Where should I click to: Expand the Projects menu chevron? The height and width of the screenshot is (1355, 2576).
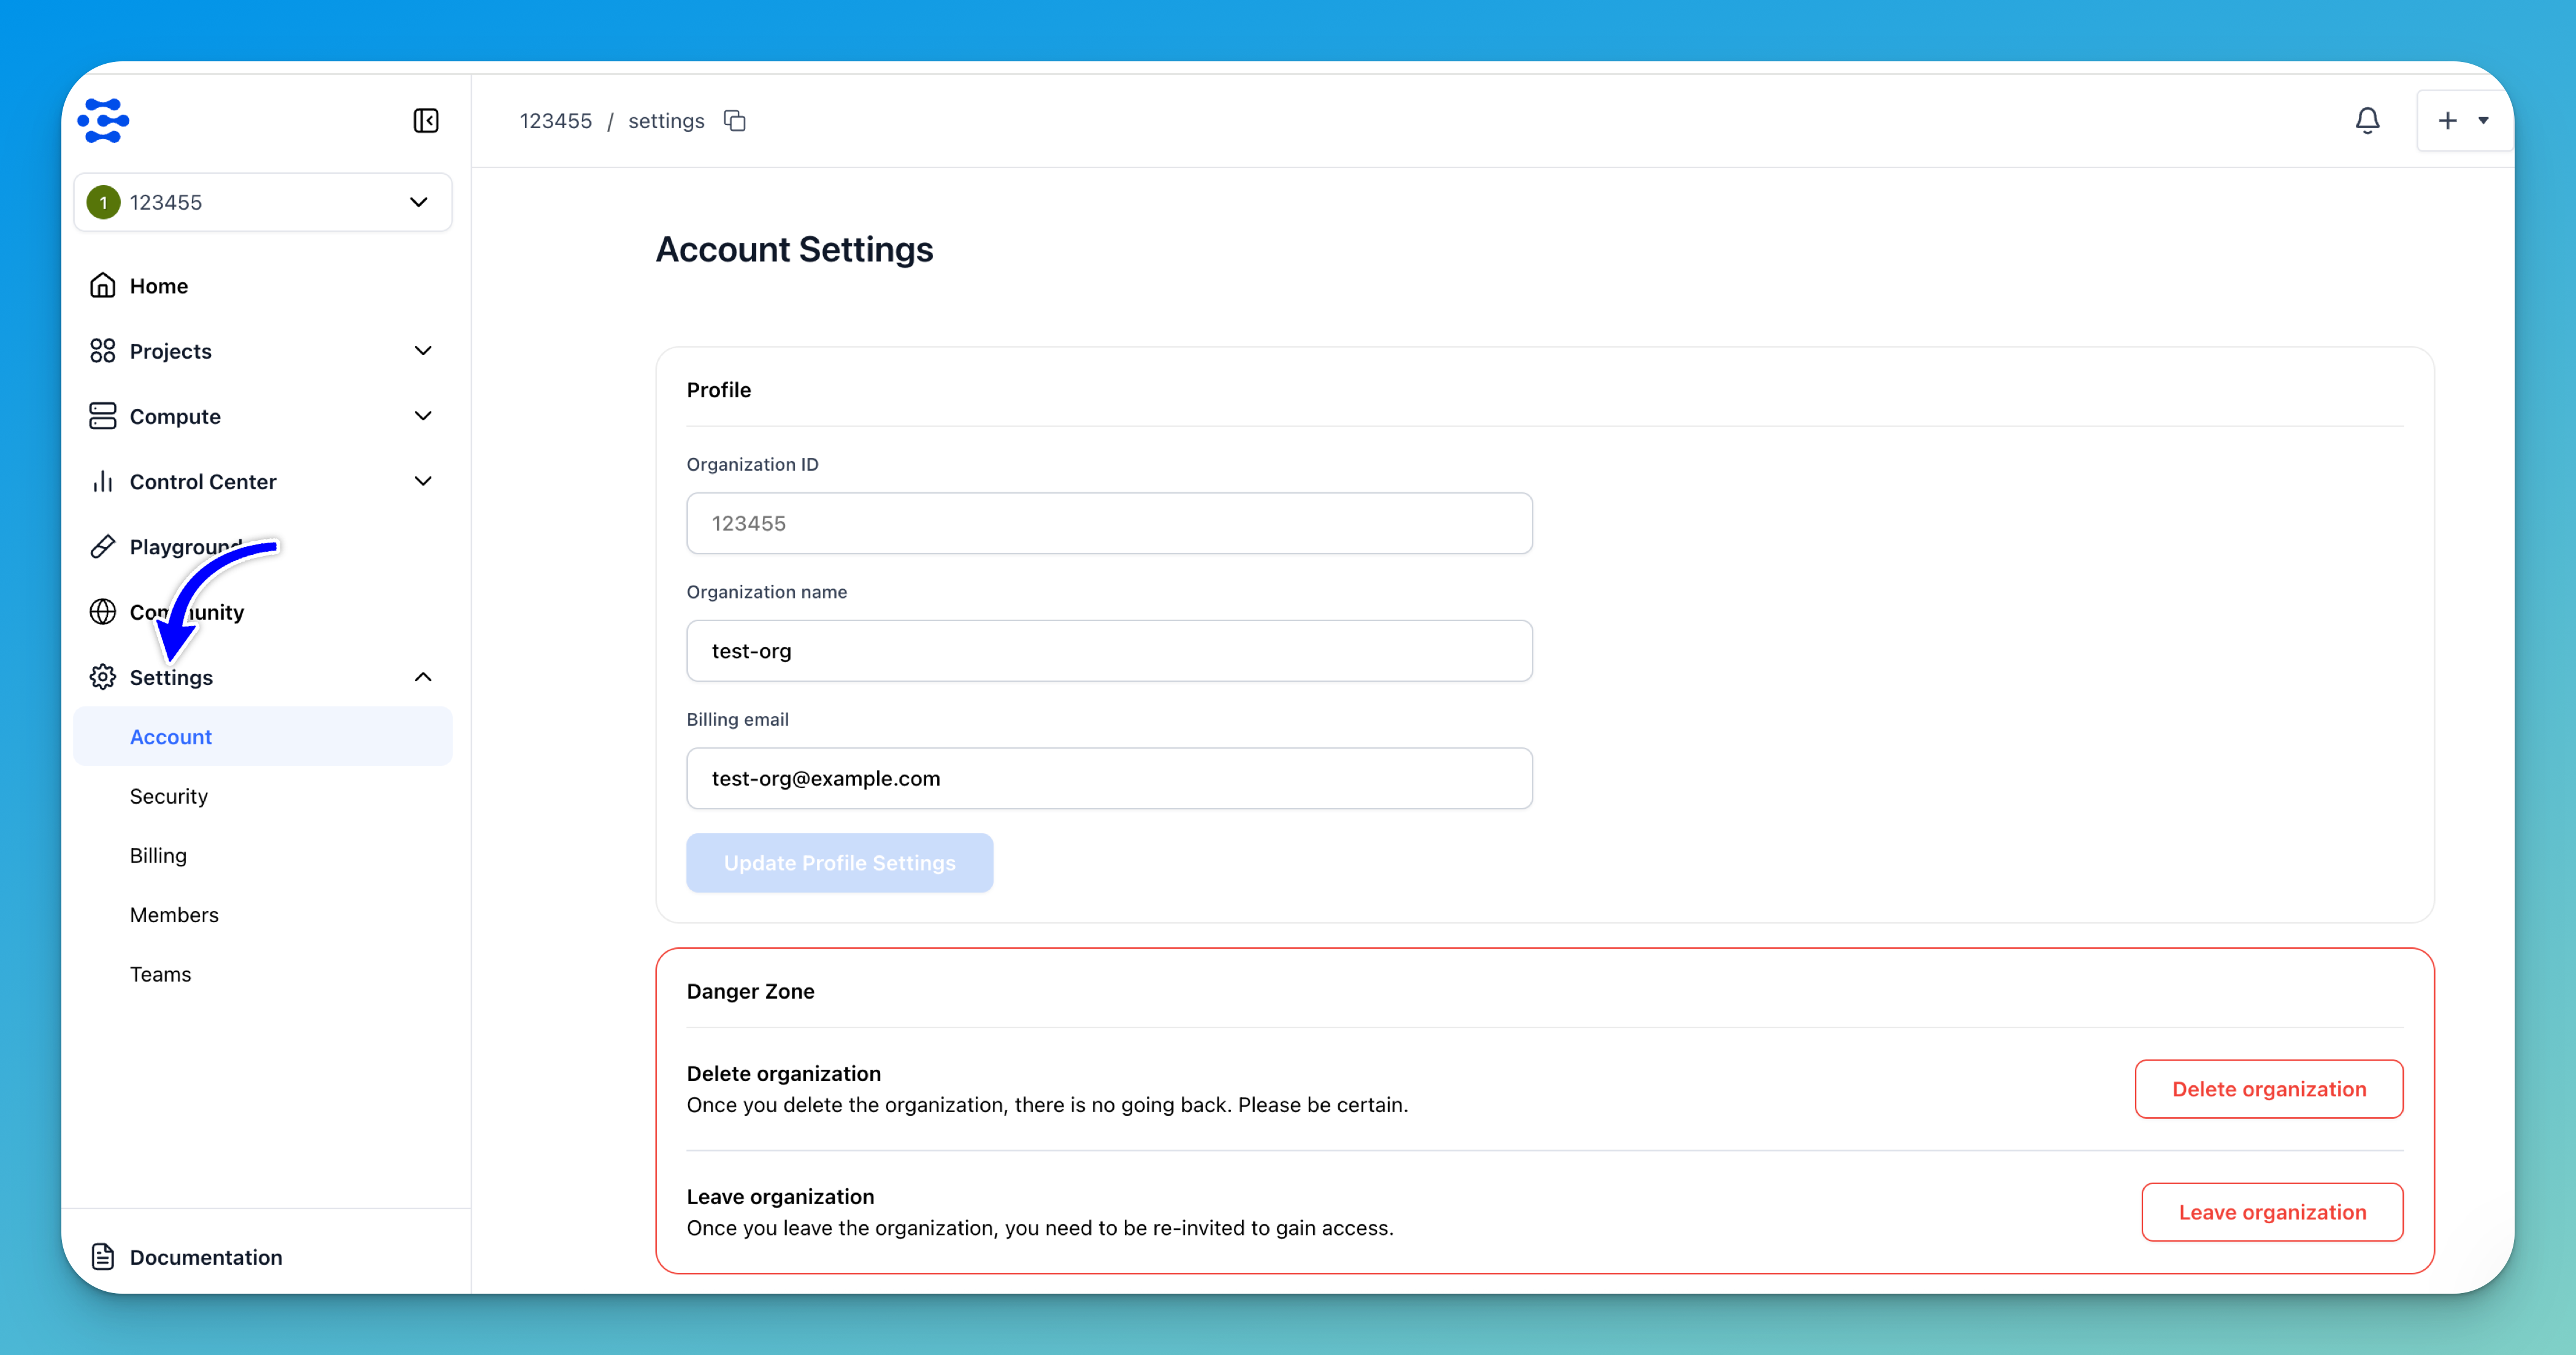[x=423, y=351]
